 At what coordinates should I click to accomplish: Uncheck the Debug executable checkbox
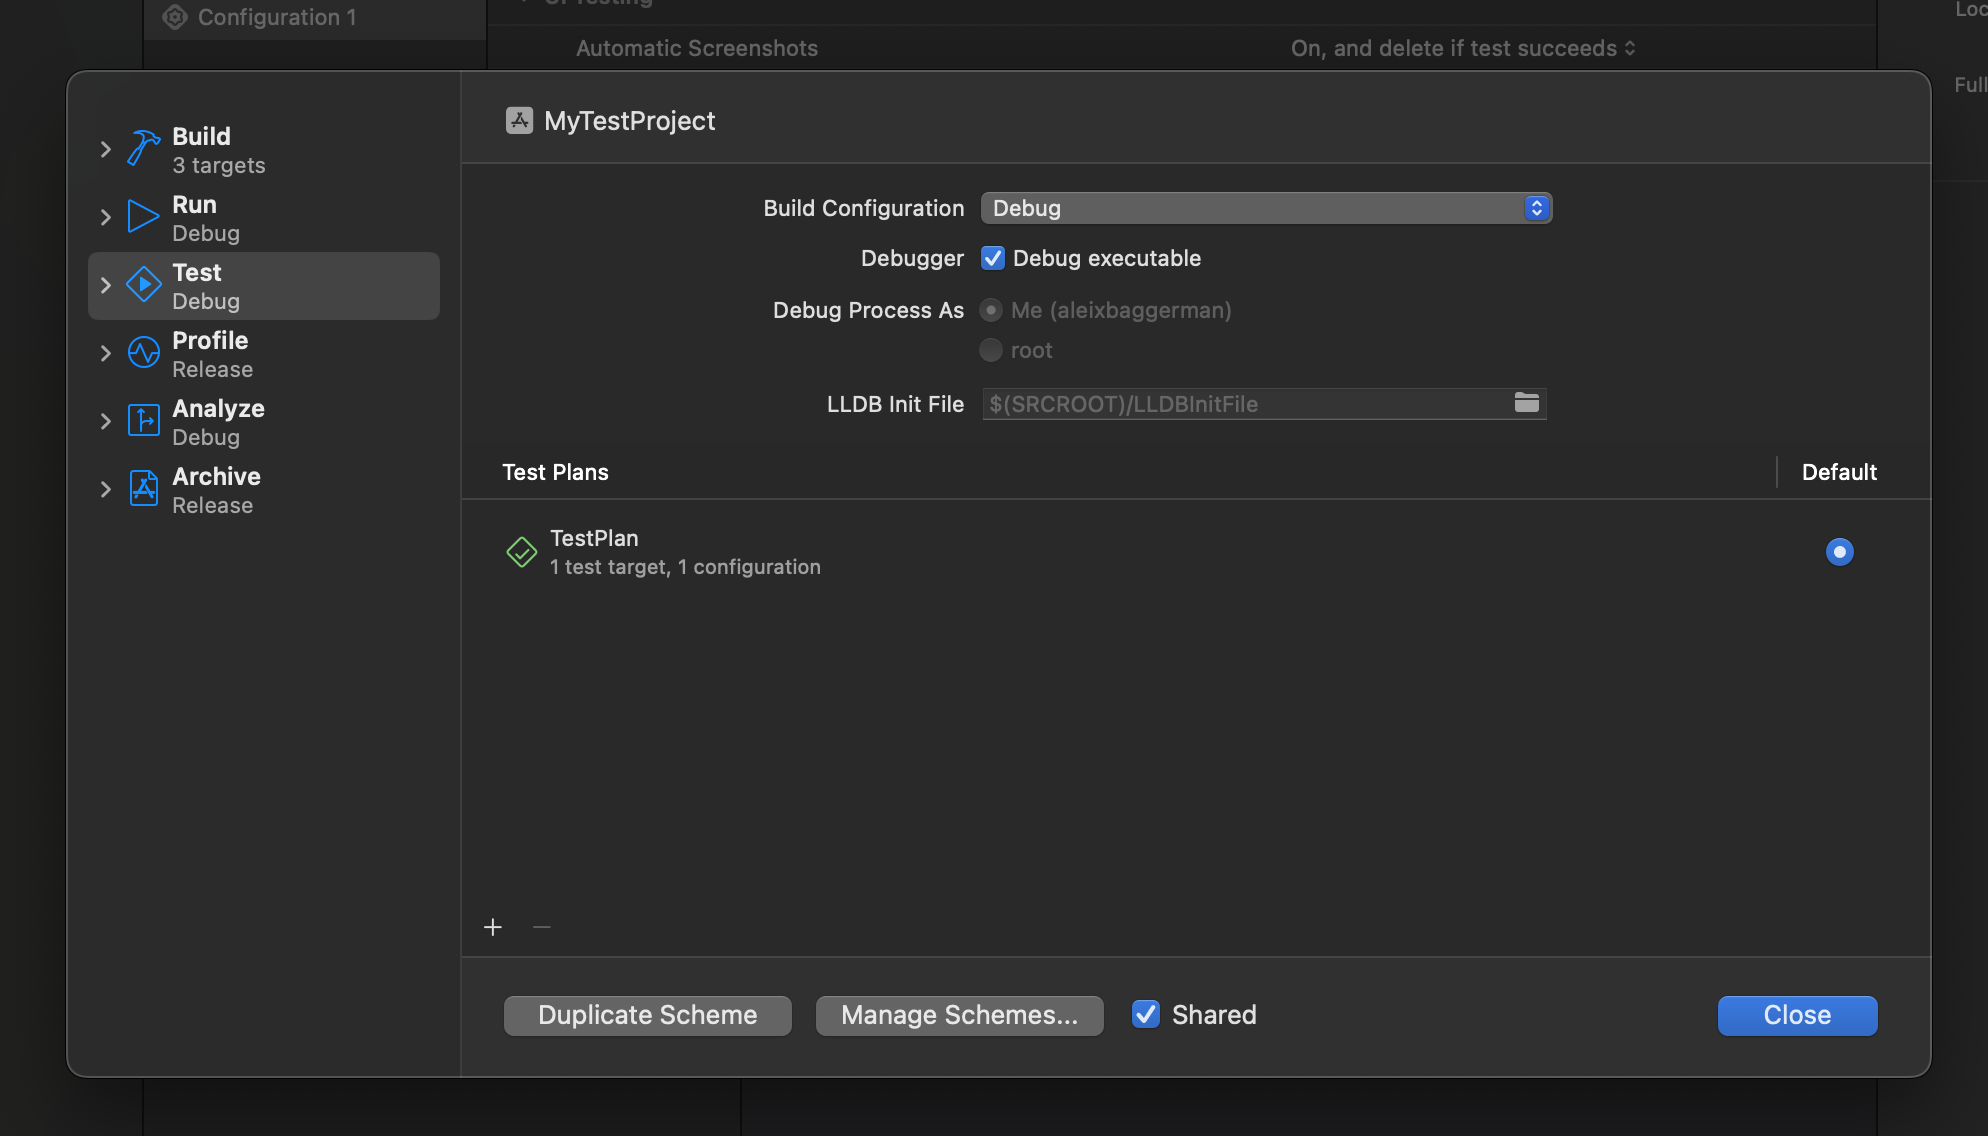(x=992, y=258)
